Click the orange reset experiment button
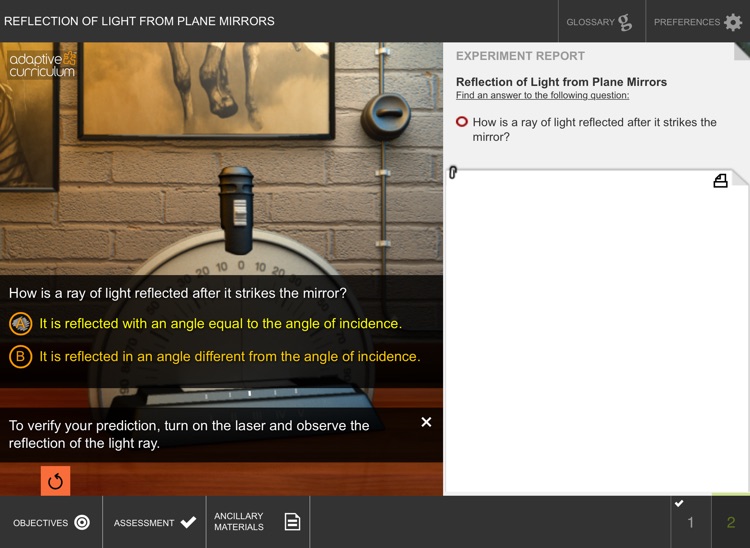750x548 pixels. 55,481
